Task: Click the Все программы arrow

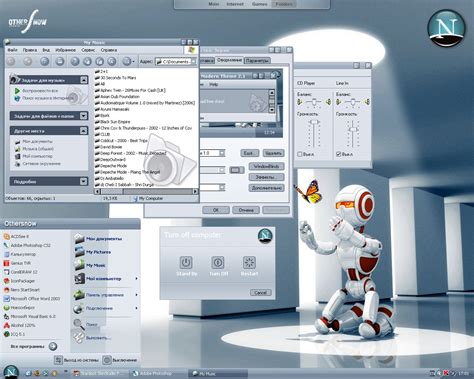Action: point(53,346)
